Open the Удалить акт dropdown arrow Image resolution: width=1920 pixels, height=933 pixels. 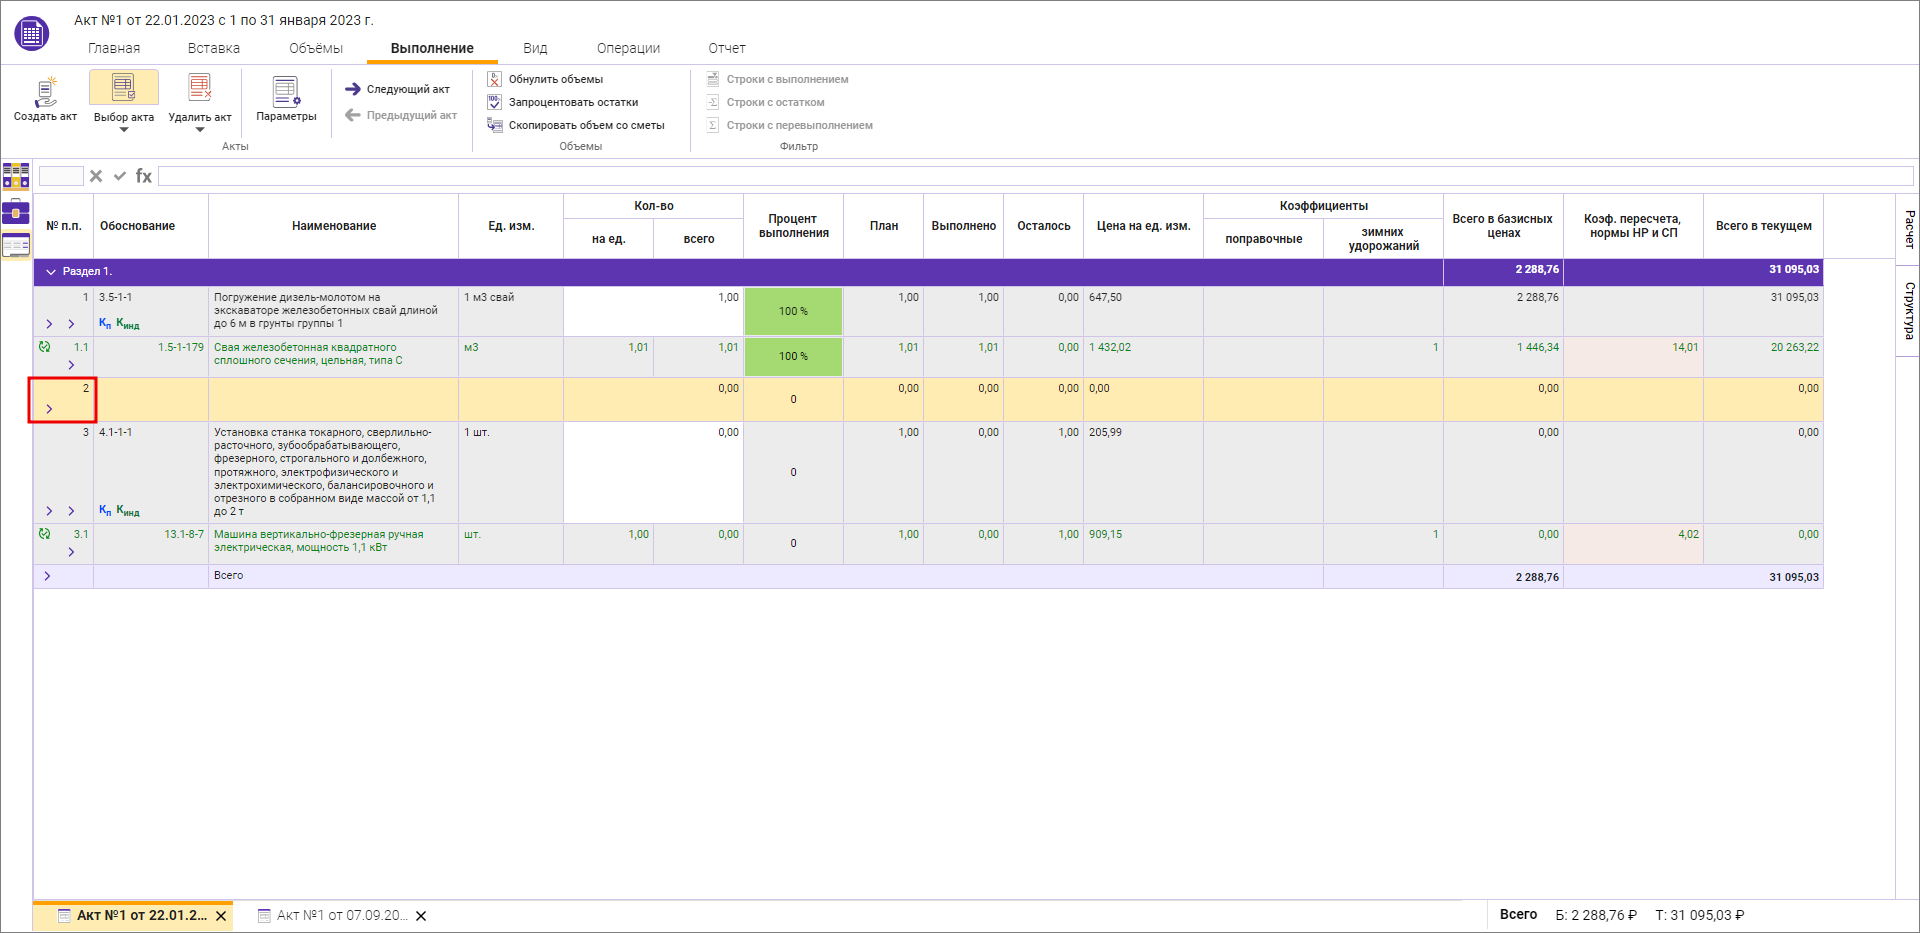point(200,130)
